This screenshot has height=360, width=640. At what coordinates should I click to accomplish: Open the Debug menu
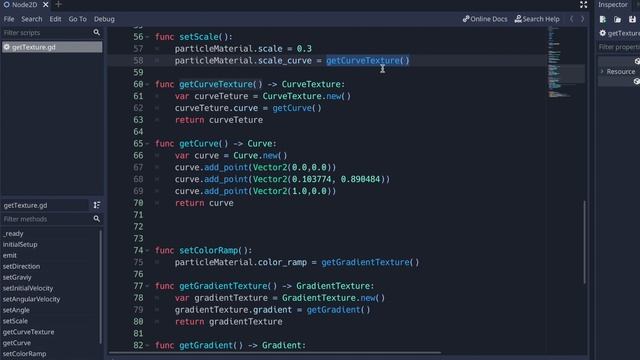click(104, 19)
